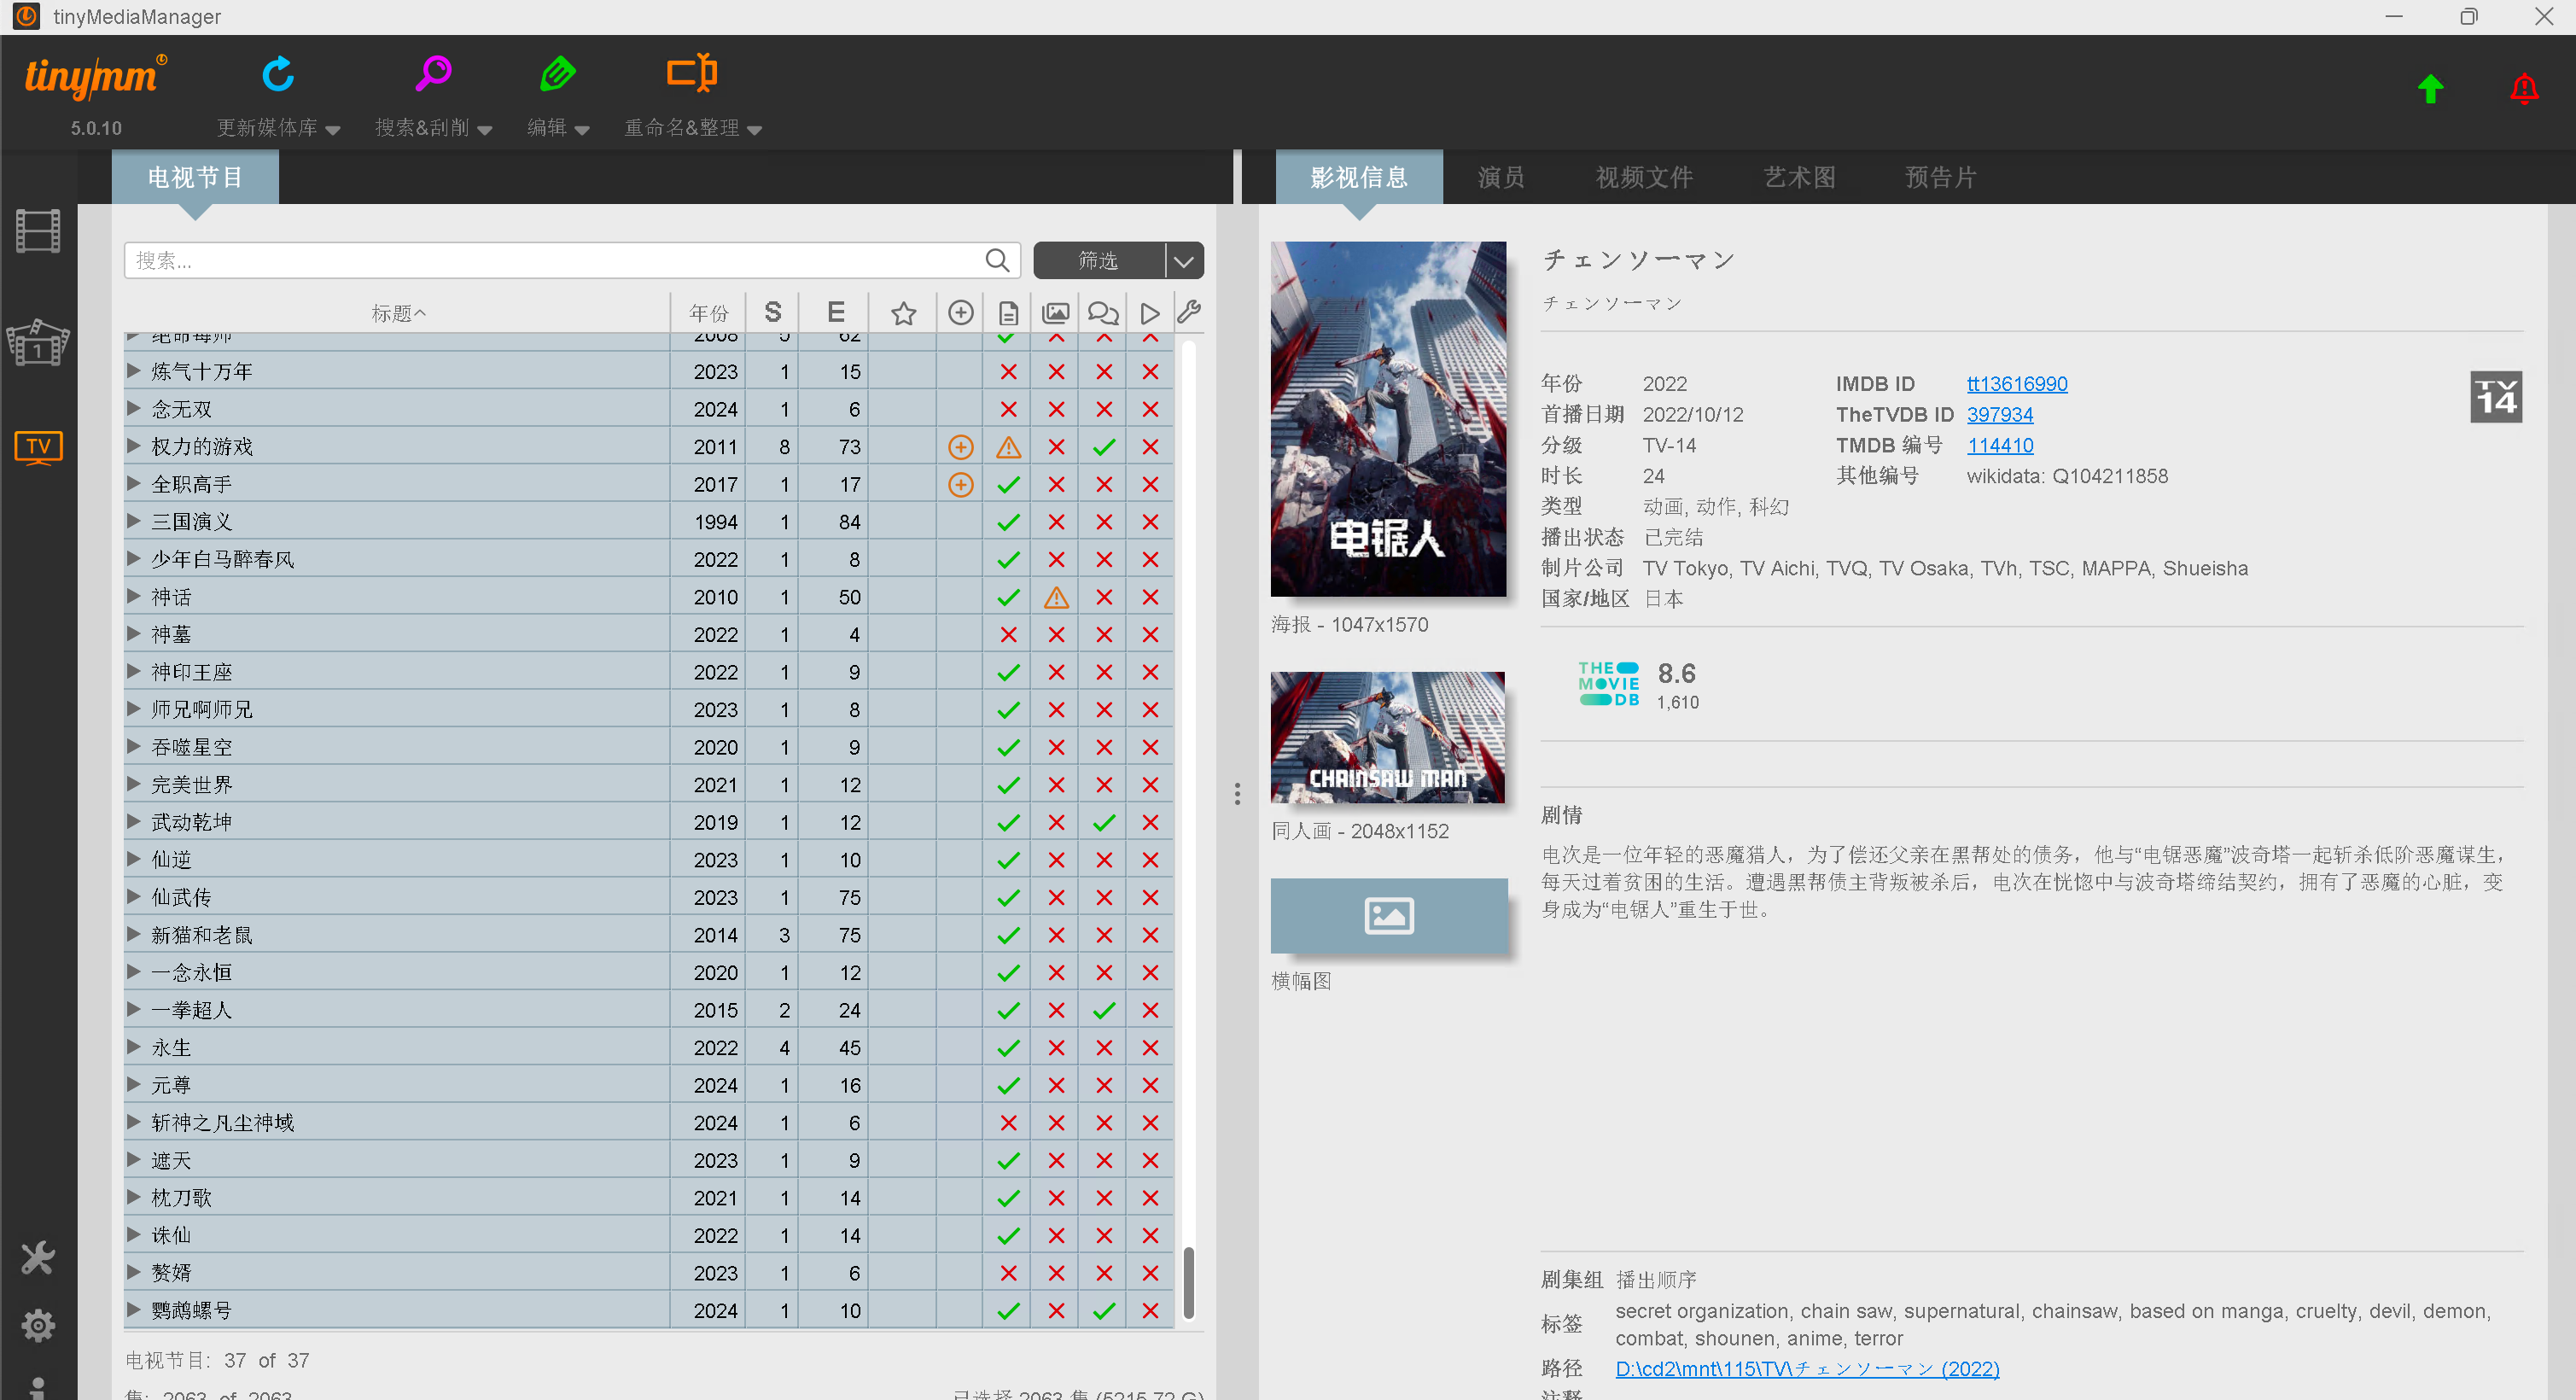Click the panel splitter dots handle

(1237, 794)
